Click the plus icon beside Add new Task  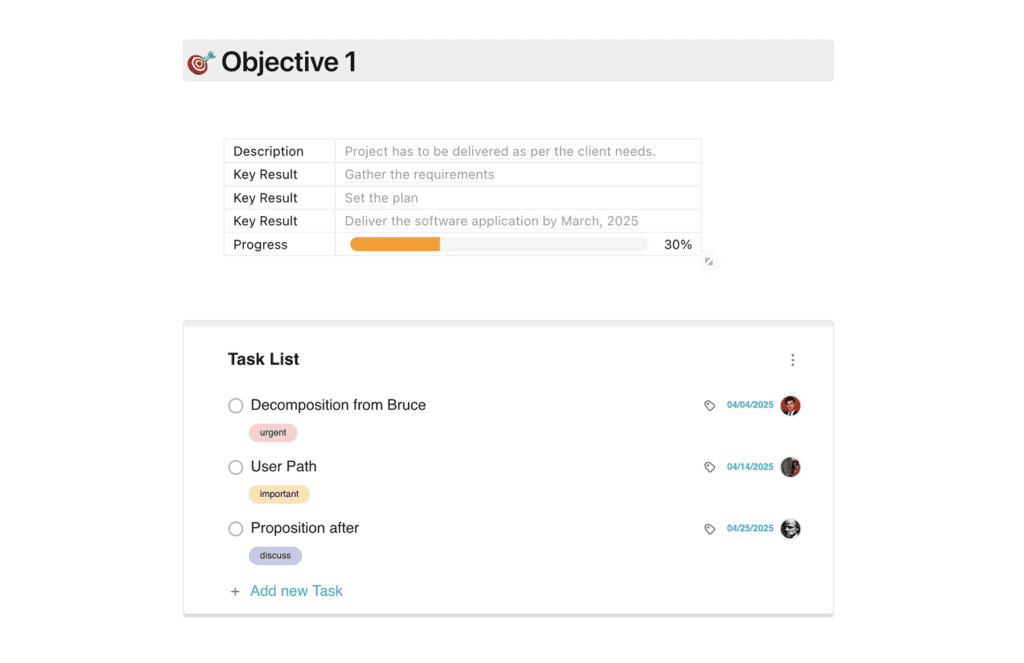[x=235, y=590]
